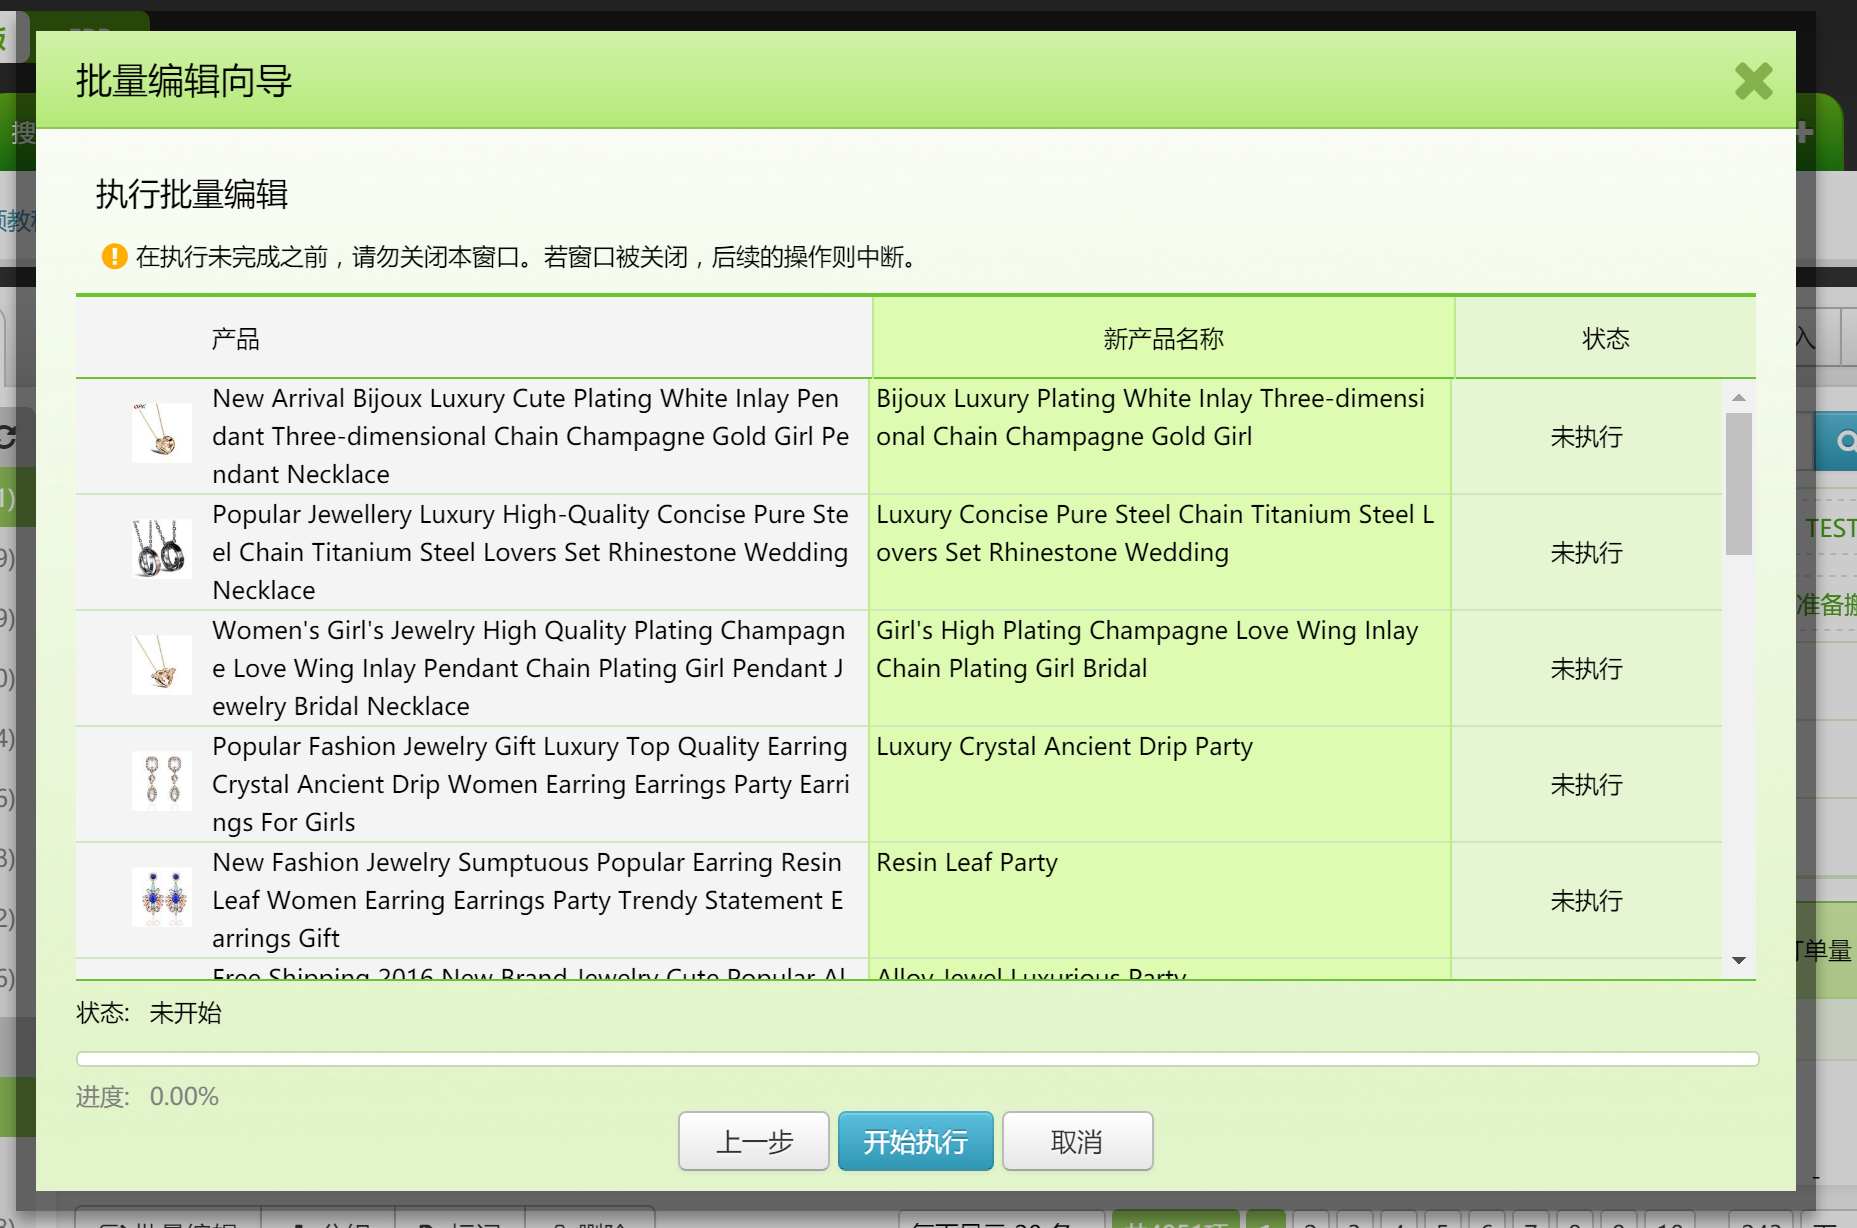Click the 开始执行 button
Viewport: 1857px width, 1228px height.
pos(915,1141)
